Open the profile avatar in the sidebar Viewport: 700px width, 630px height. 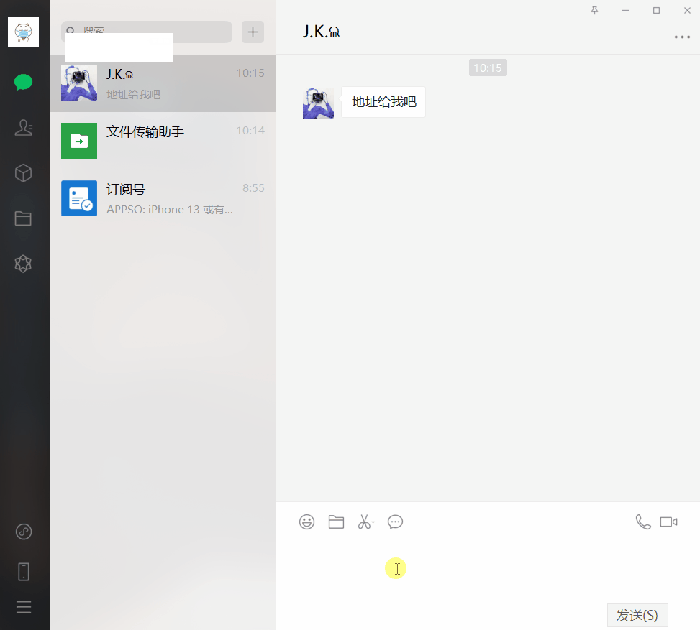click(x=23, y=32)
